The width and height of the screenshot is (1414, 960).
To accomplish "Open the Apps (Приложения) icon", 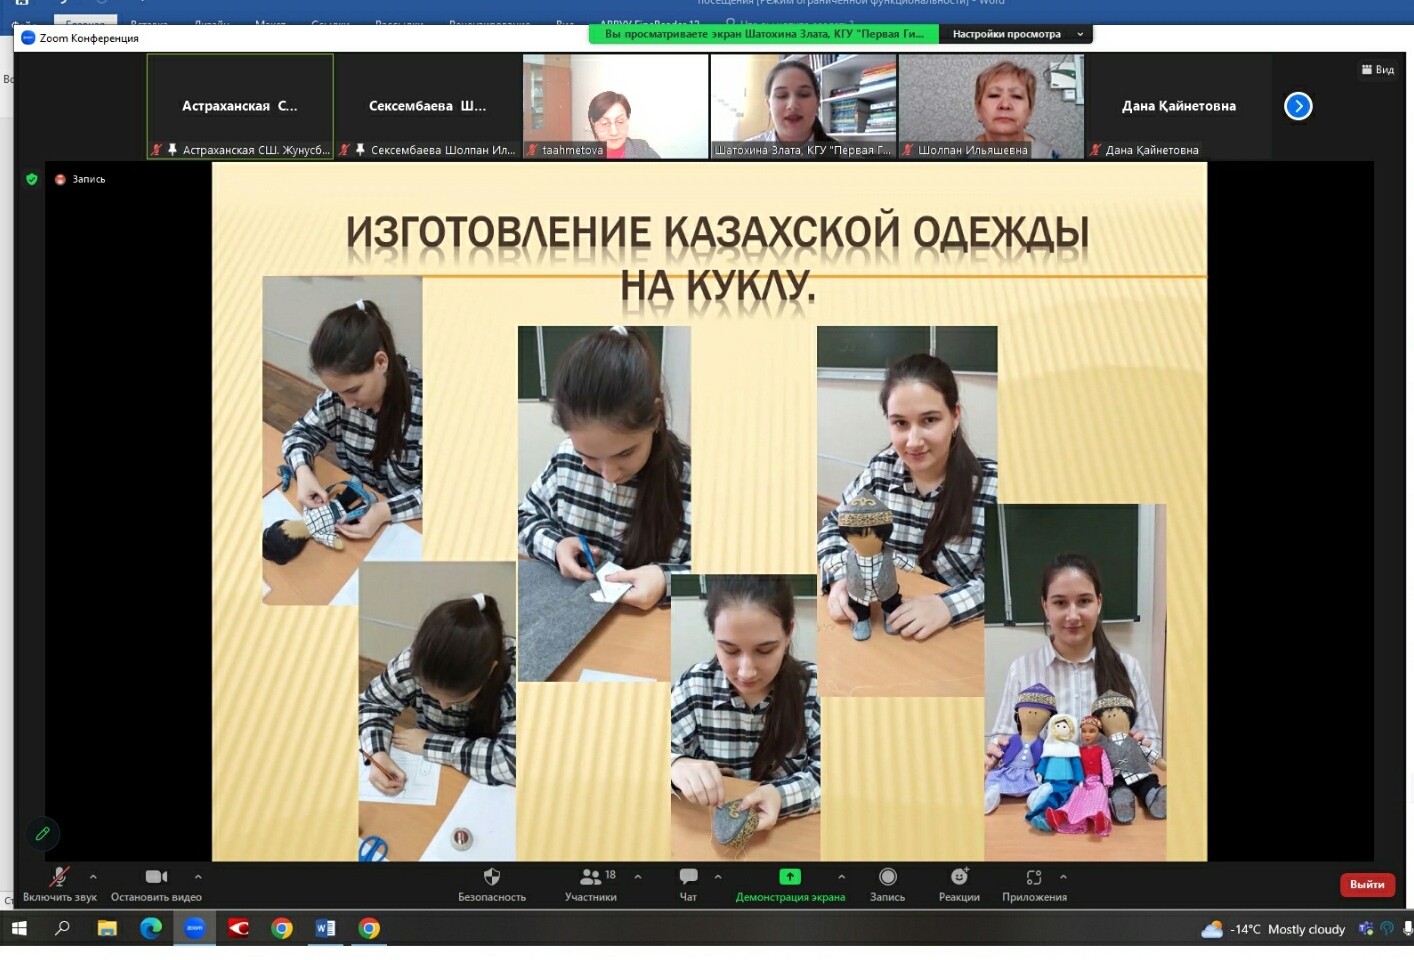I will (1034, 877).
